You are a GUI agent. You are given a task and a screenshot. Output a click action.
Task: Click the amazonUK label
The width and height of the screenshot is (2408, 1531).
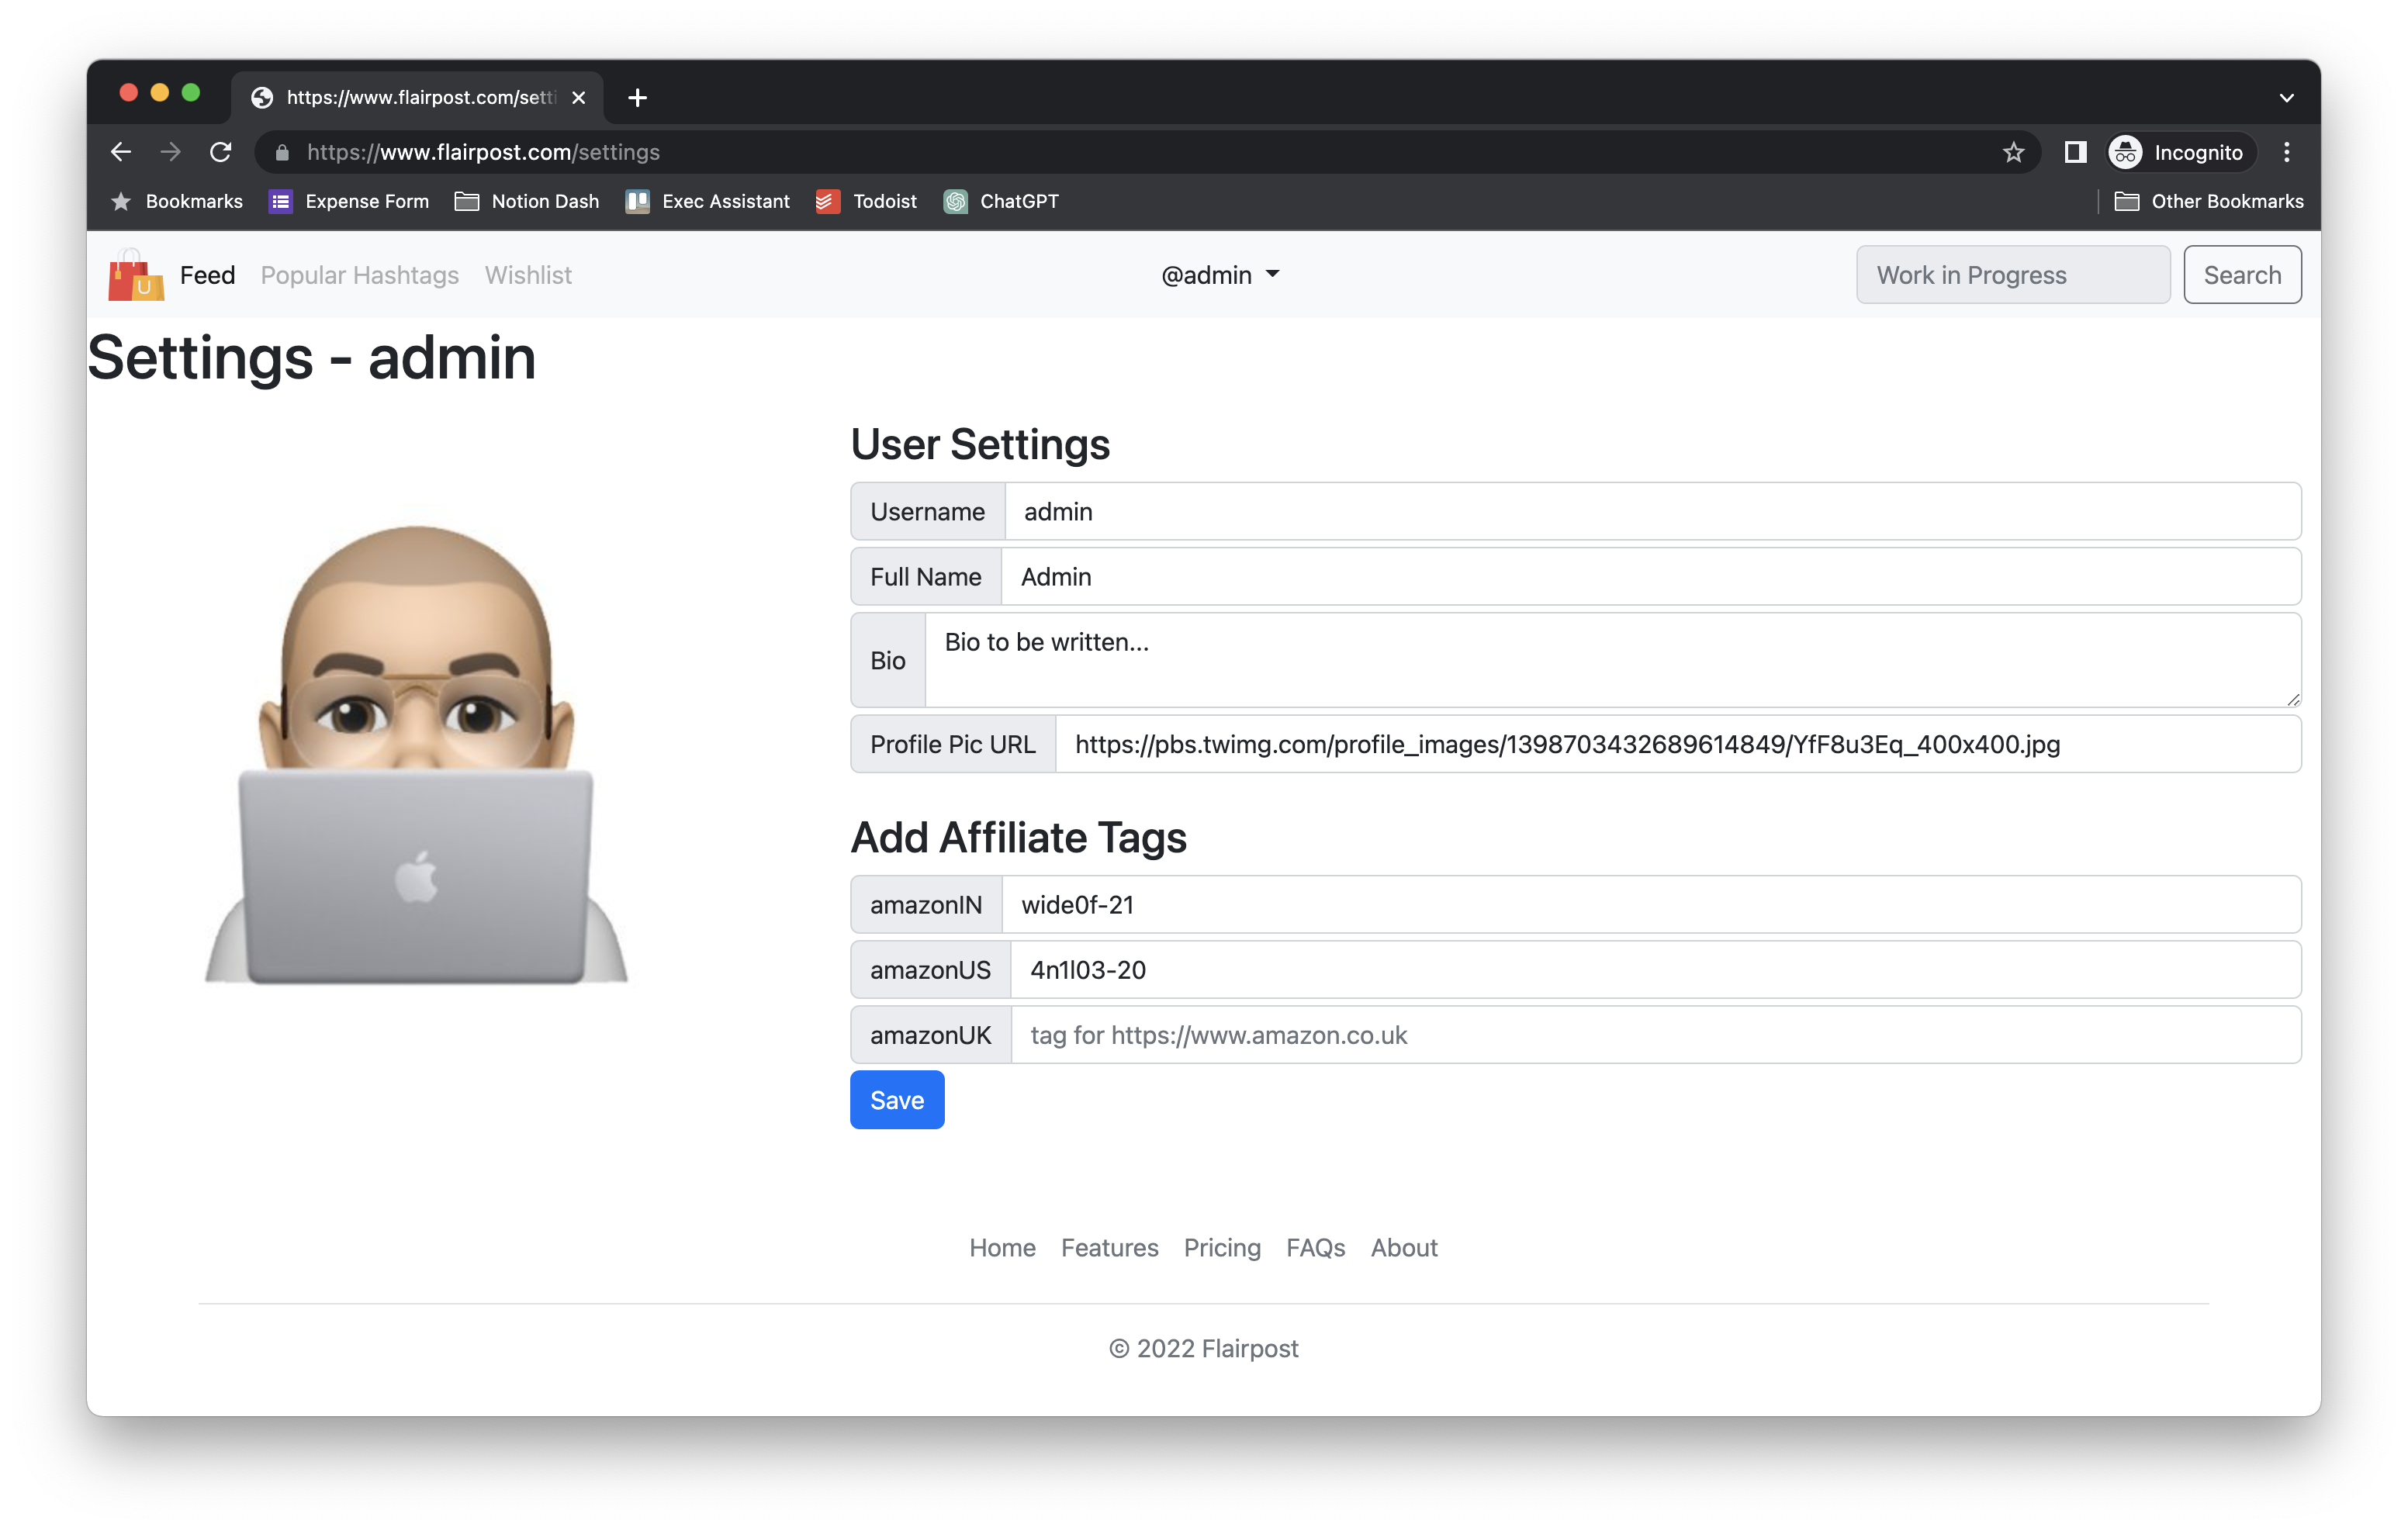coord(931,1035)
